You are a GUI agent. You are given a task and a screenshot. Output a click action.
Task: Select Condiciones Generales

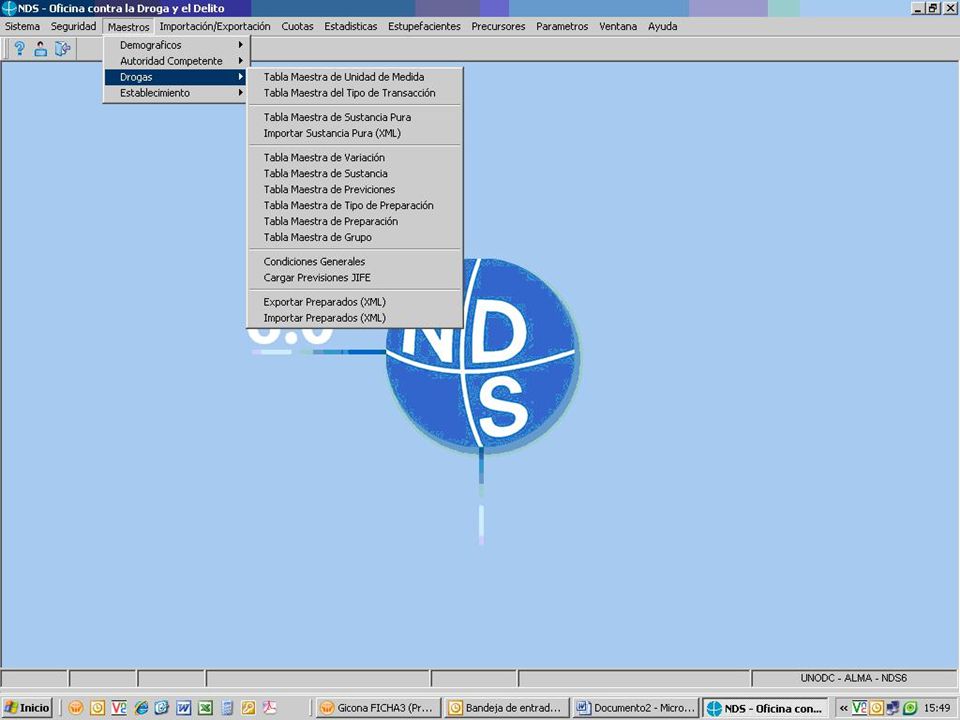(x=355, y=261)
